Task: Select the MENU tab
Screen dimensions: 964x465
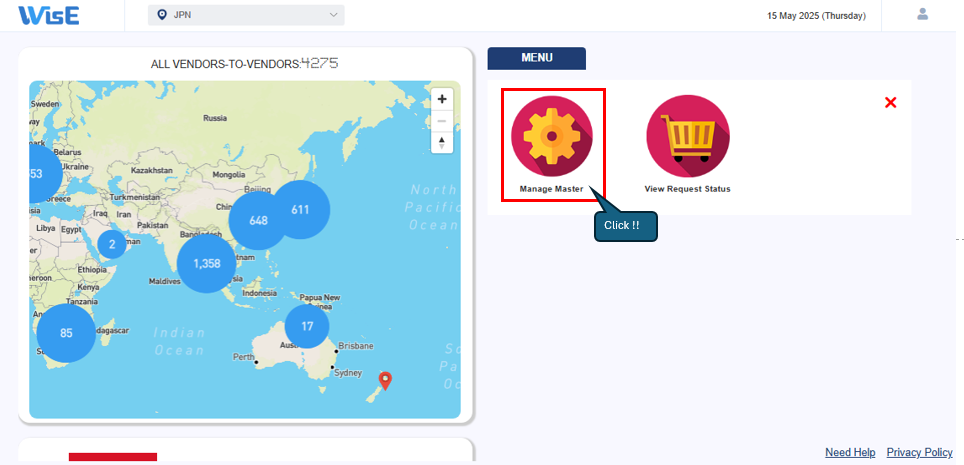Action: 536,58
